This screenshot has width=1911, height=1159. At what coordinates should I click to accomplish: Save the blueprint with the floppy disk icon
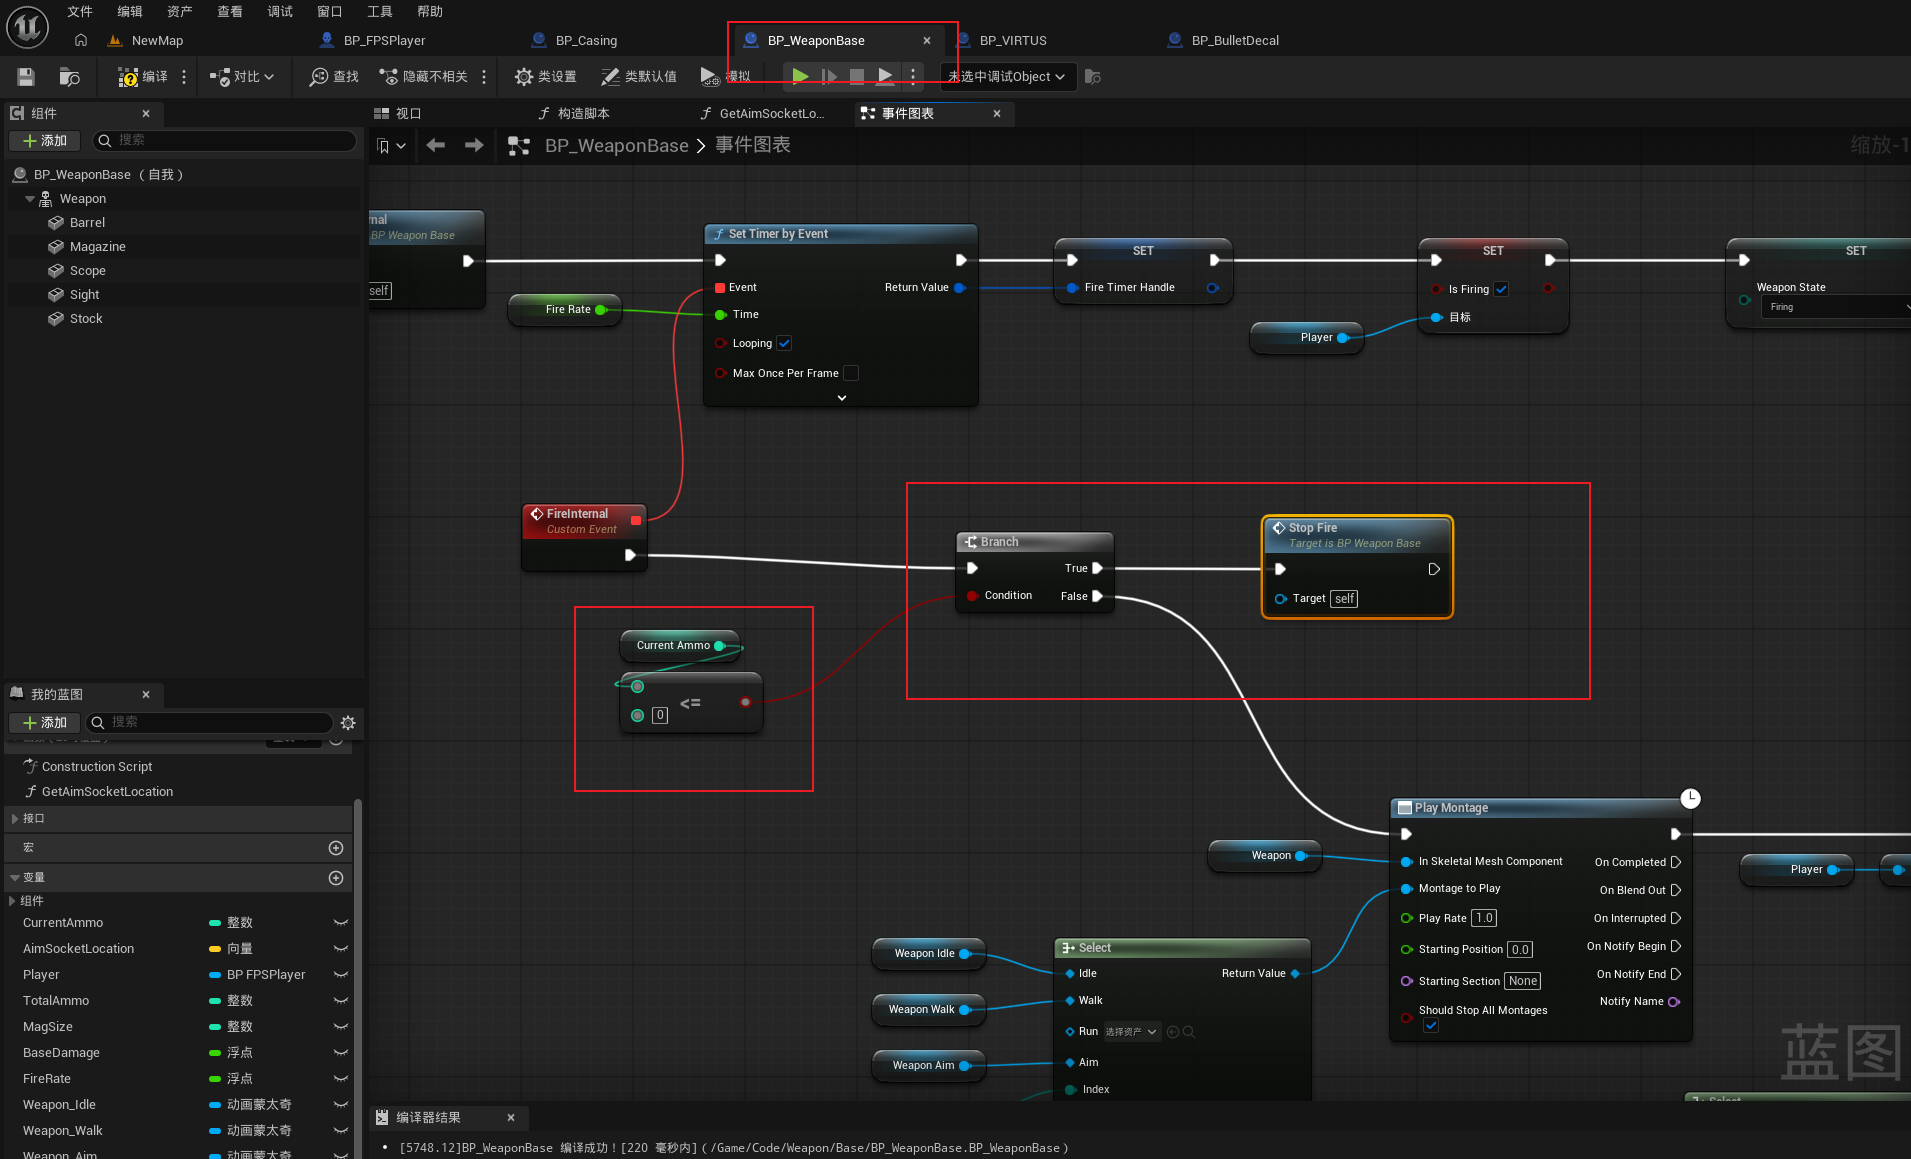[26, 77]
